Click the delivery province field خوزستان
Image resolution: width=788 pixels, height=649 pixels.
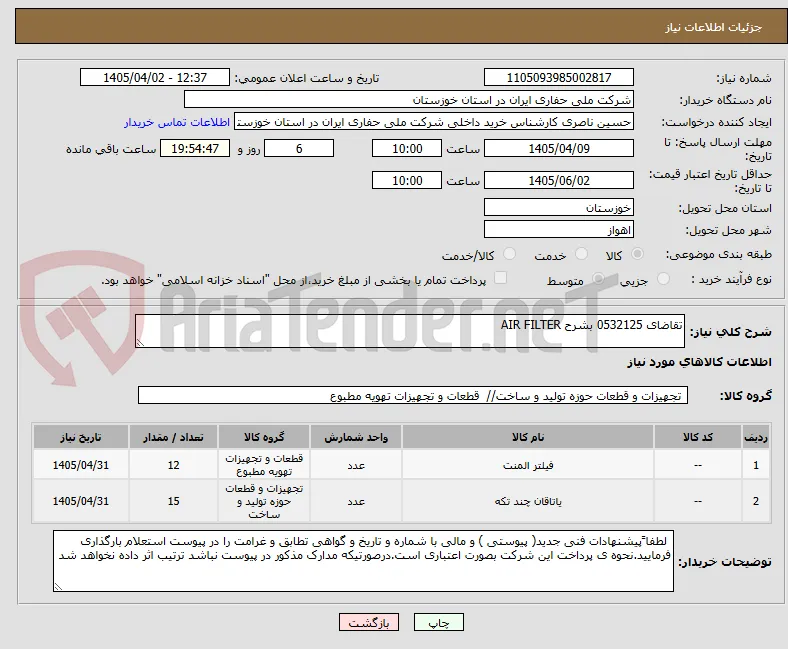tap(558, 207)
